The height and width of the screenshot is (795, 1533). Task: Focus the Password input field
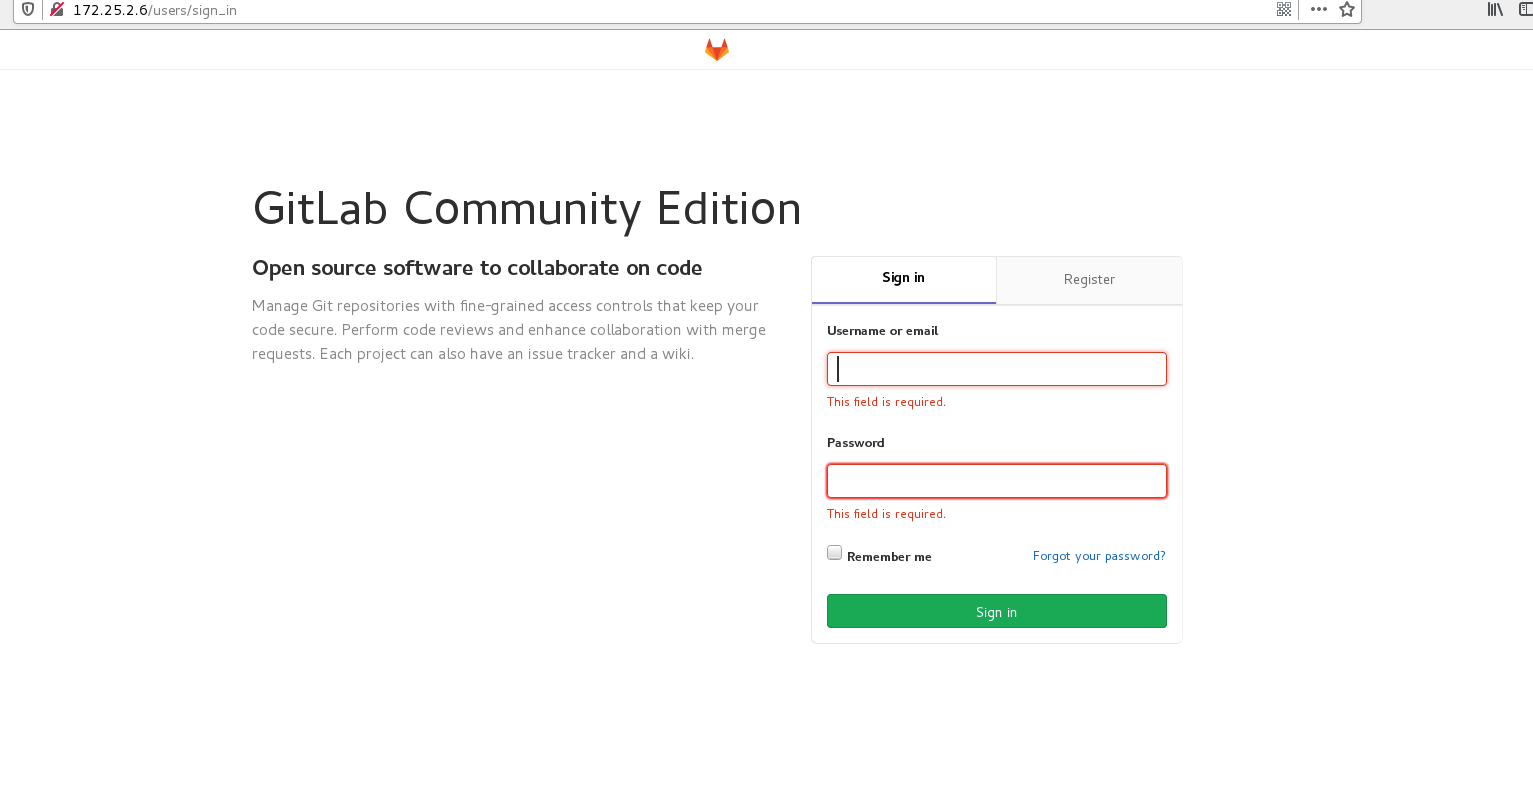[x=997, y=481]
